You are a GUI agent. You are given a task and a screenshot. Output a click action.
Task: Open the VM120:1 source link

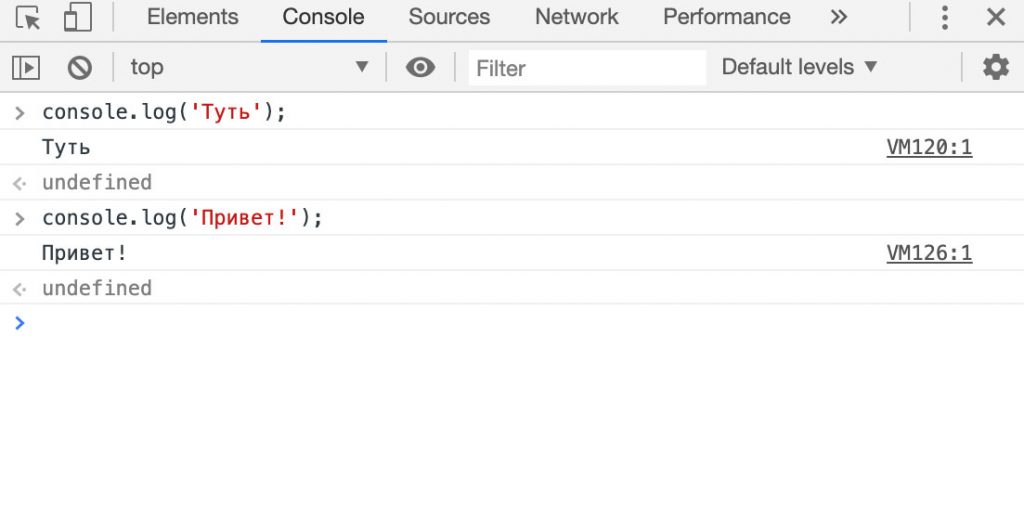point(929,148)
